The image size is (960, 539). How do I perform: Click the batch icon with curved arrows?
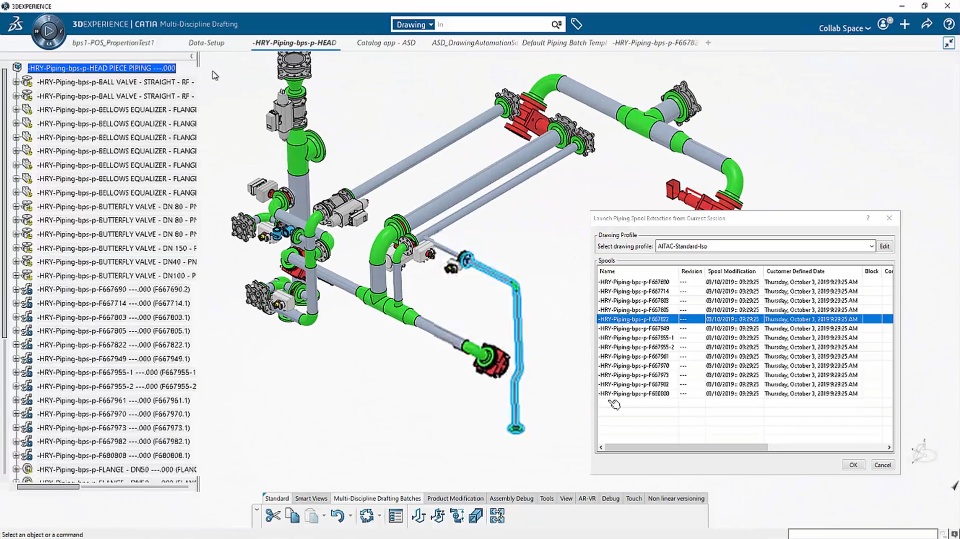pos(457,516)
